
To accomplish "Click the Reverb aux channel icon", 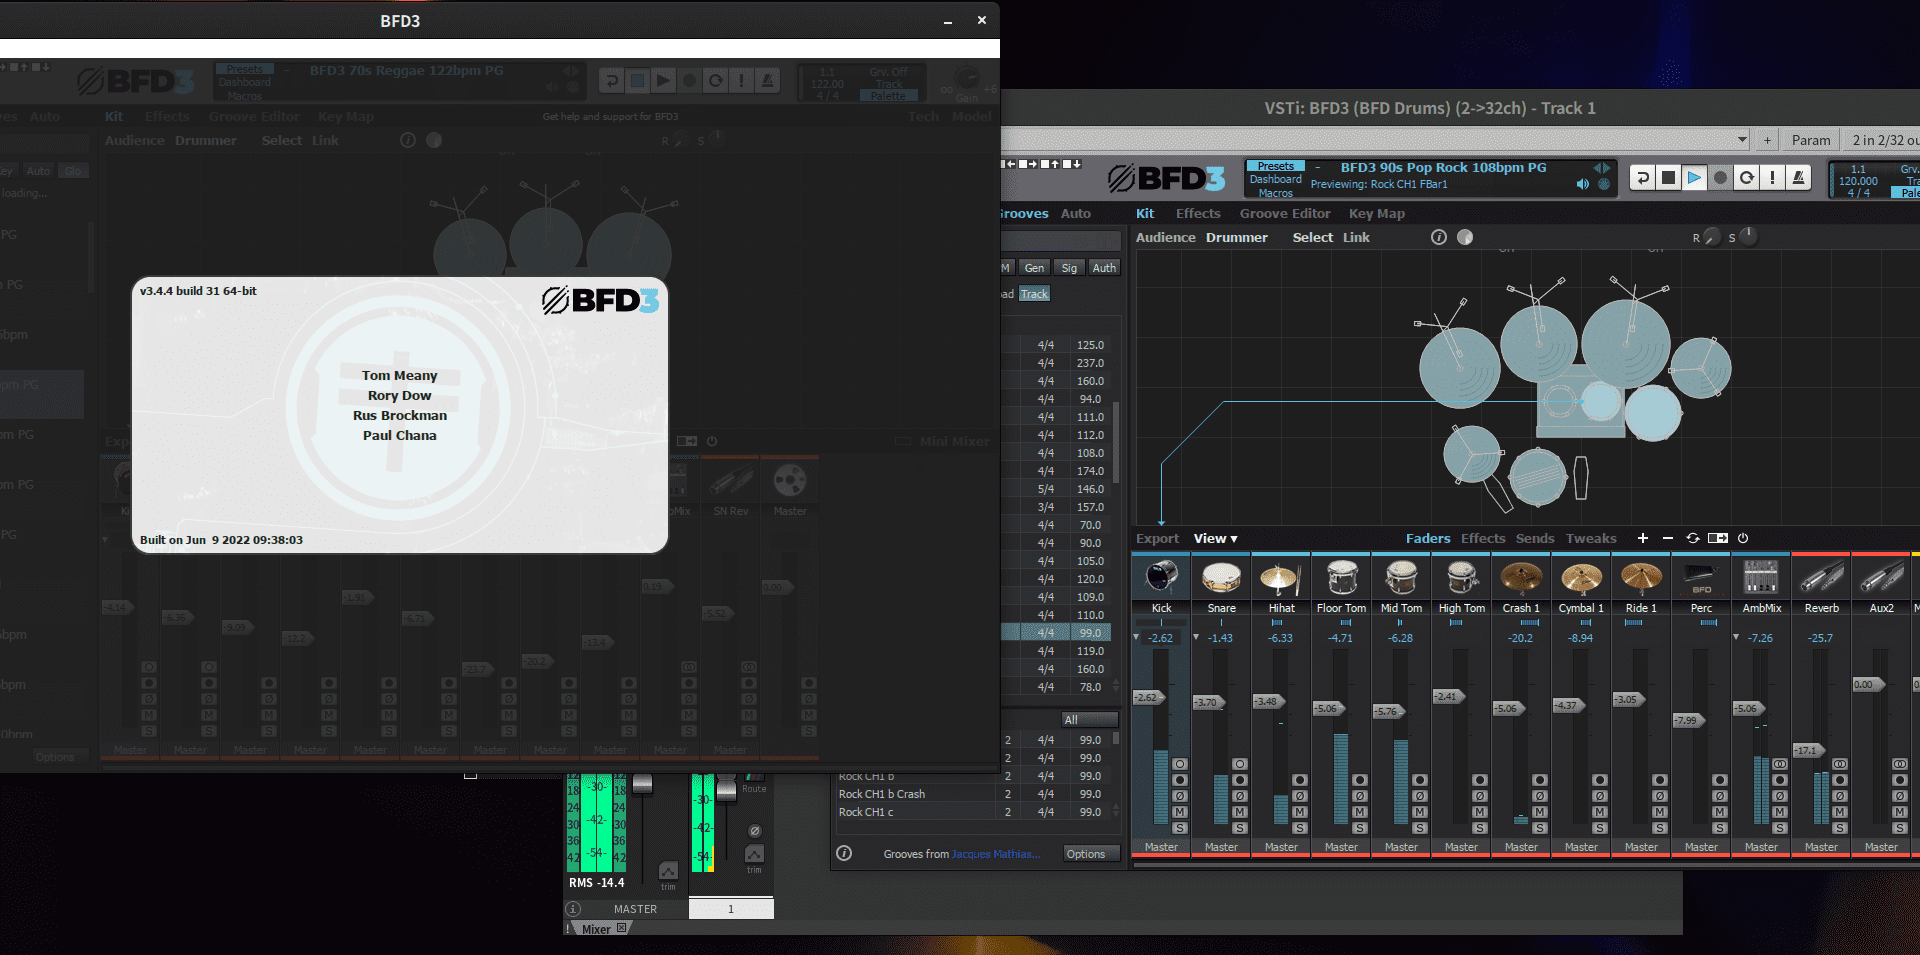I will [1821, 578].
